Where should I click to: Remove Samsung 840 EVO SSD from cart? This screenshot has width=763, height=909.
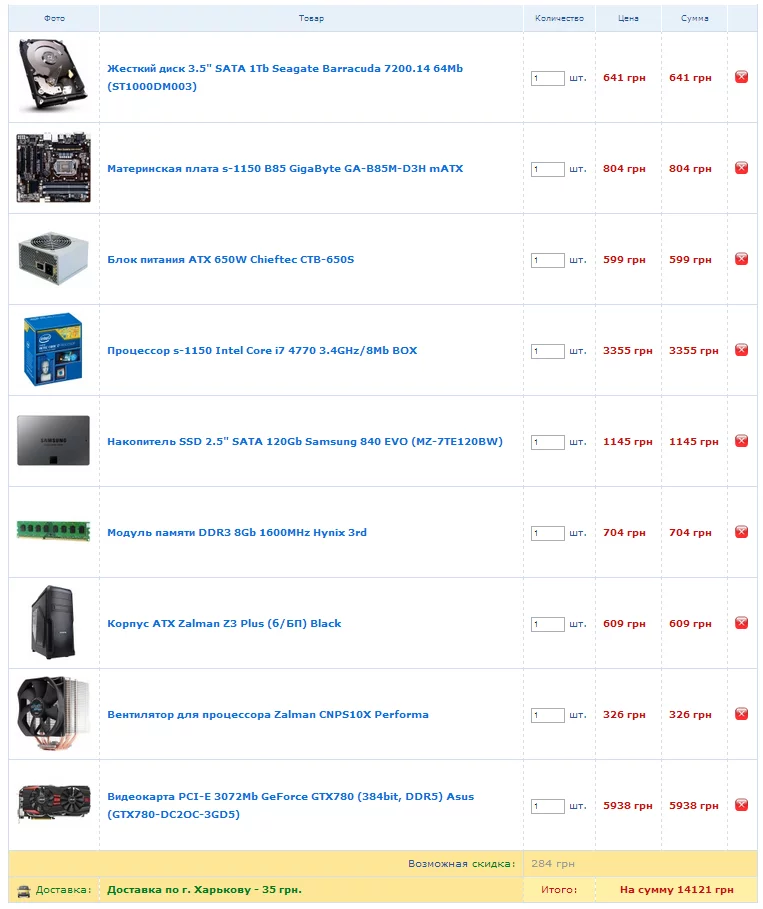coord(742,441)
